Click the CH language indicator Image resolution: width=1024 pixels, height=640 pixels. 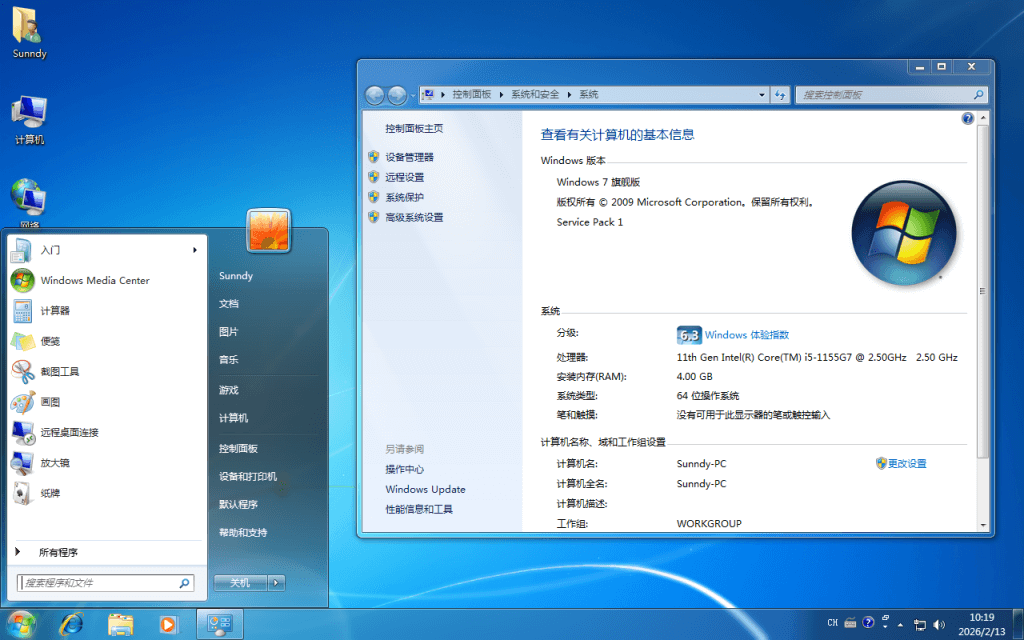833,623
